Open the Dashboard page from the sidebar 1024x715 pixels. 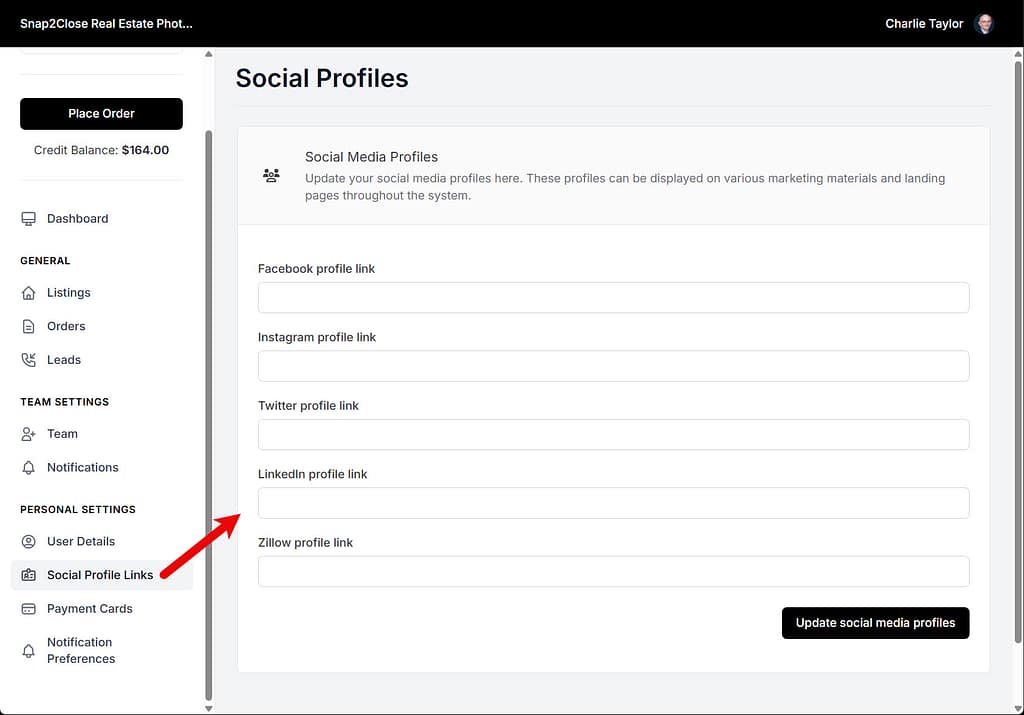78,218
